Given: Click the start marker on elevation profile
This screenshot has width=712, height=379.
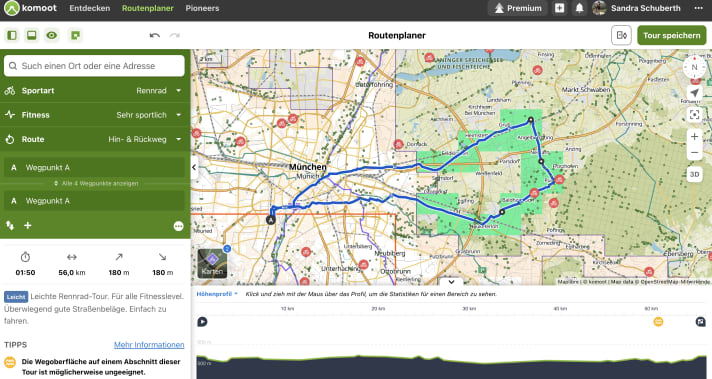Looking at the screenshot, I should pyautogui.click(x=203, y=322).
